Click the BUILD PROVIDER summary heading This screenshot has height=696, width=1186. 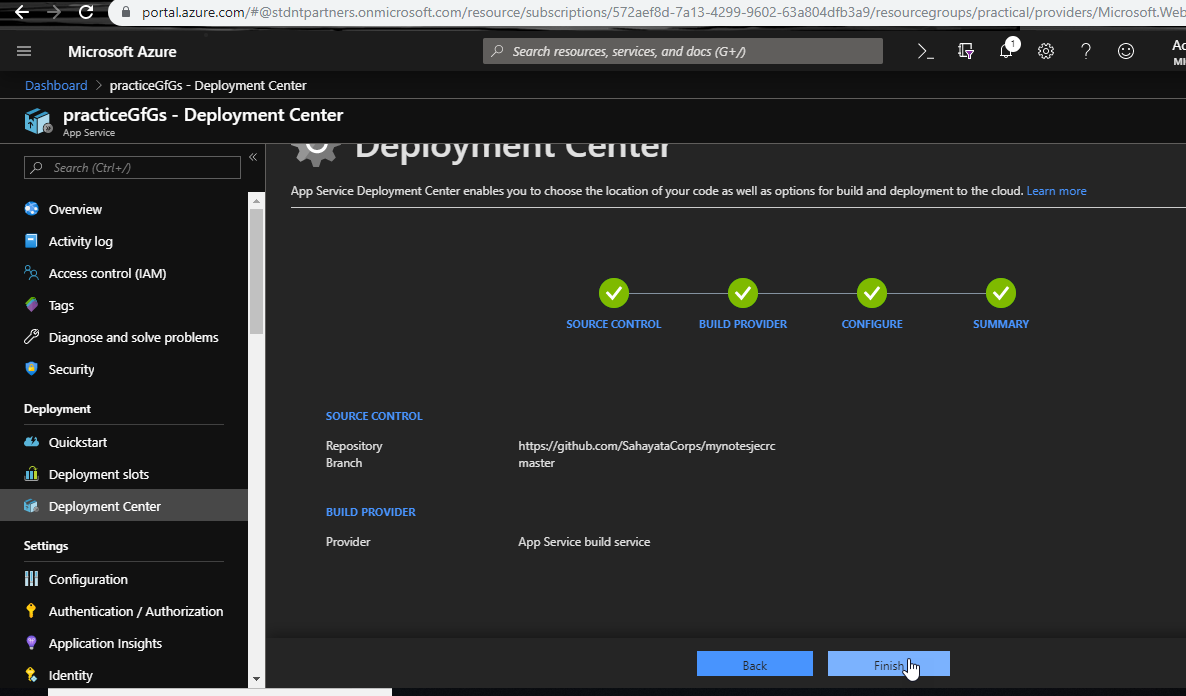(371, 512)
